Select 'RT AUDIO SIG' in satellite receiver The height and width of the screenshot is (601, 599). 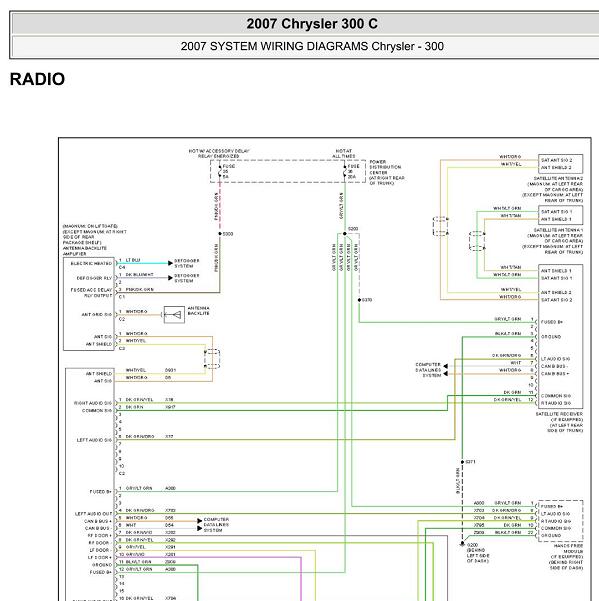555,403
